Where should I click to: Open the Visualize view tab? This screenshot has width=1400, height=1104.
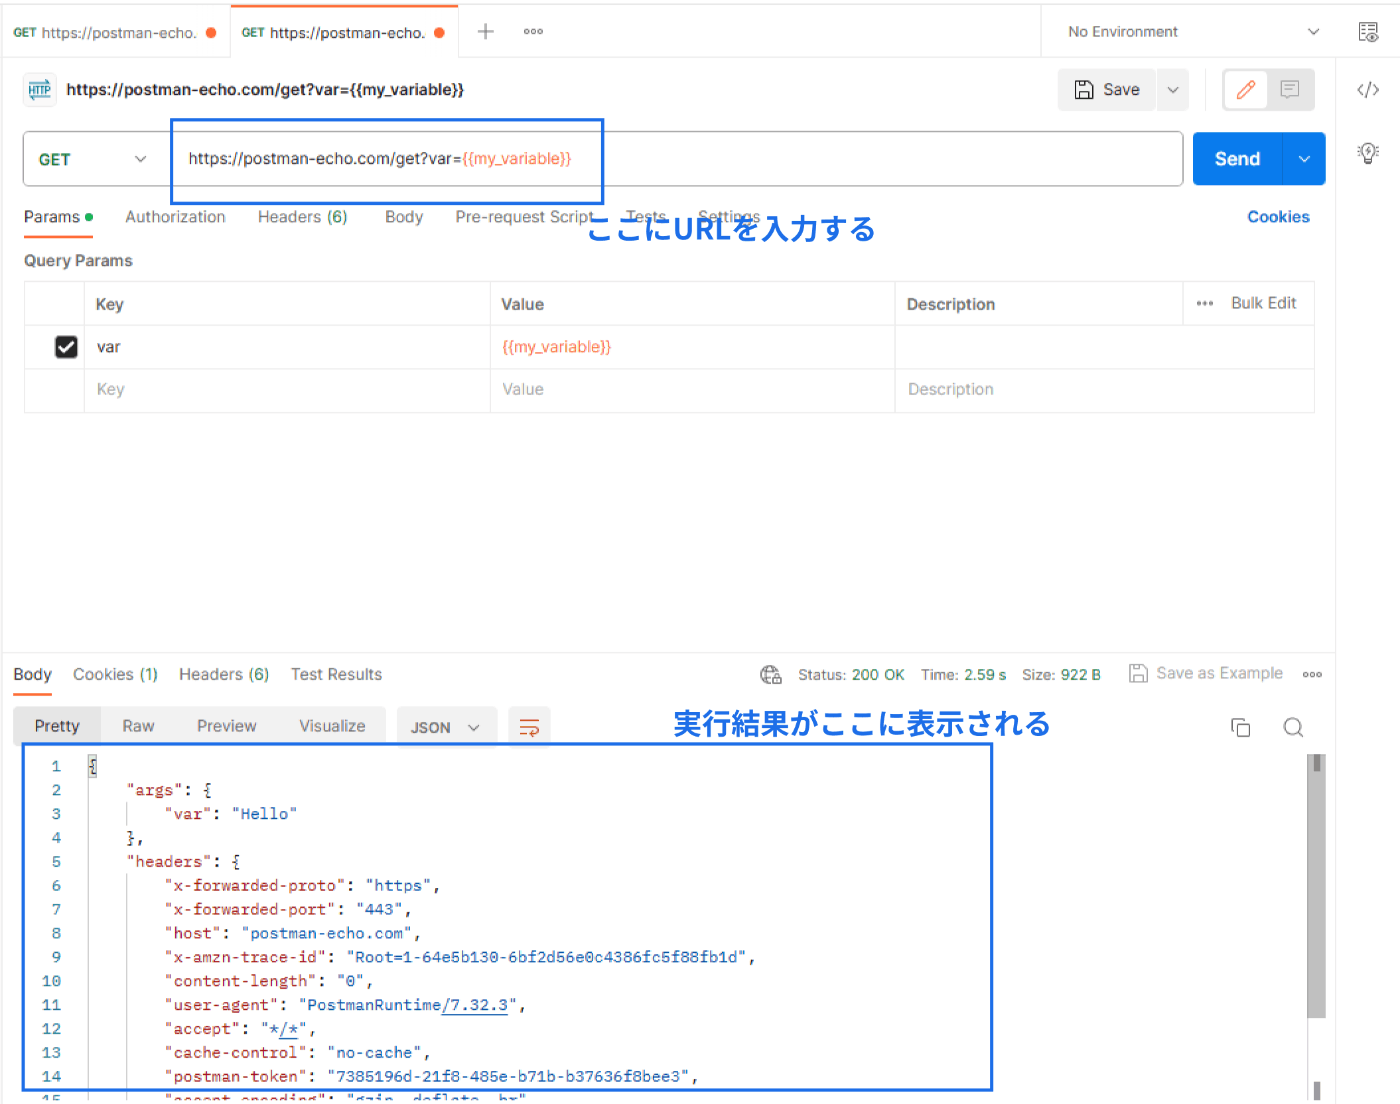click(x=332, y=726)
